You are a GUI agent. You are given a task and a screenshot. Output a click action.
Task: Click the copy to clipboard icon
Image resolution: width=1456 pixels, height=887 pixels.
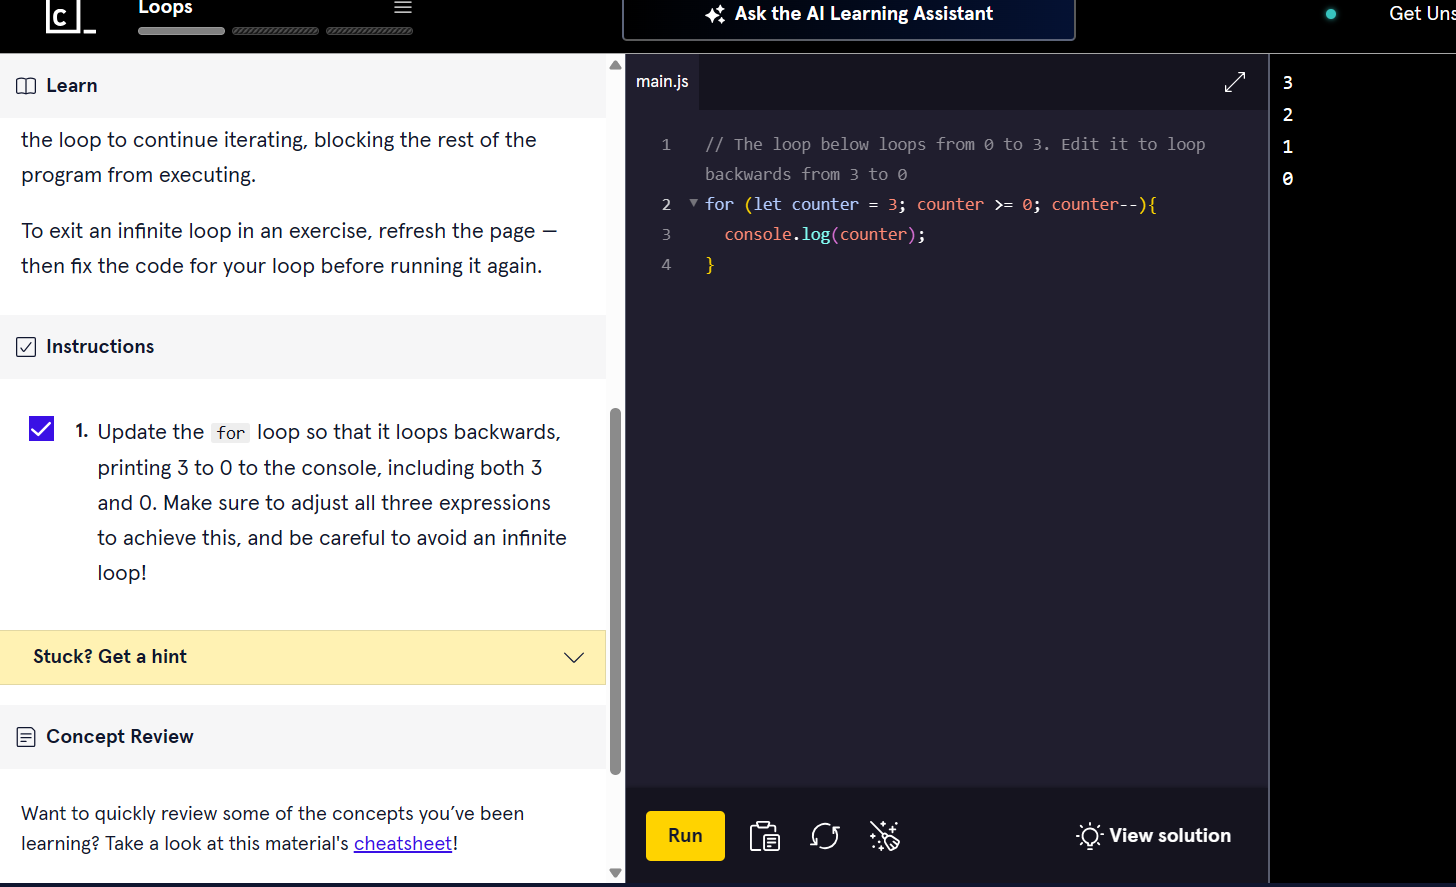pos(765,836)
